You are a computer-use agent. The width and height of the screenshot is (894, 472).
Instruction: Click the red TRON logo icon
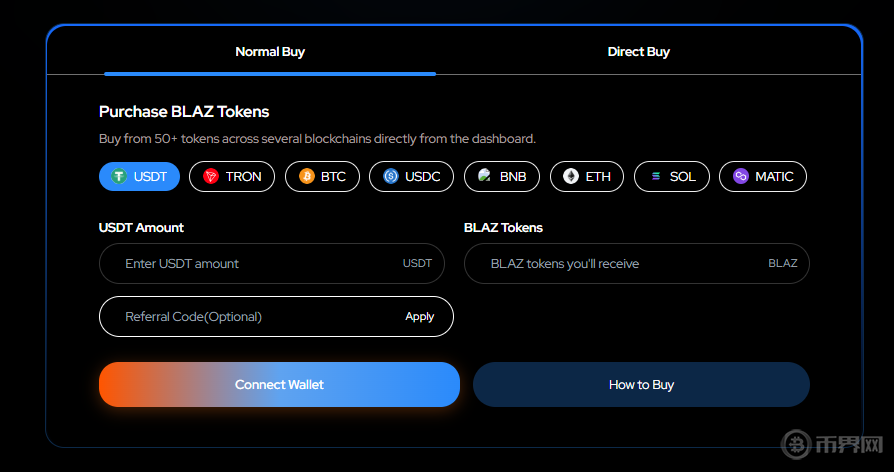[211, 177]
